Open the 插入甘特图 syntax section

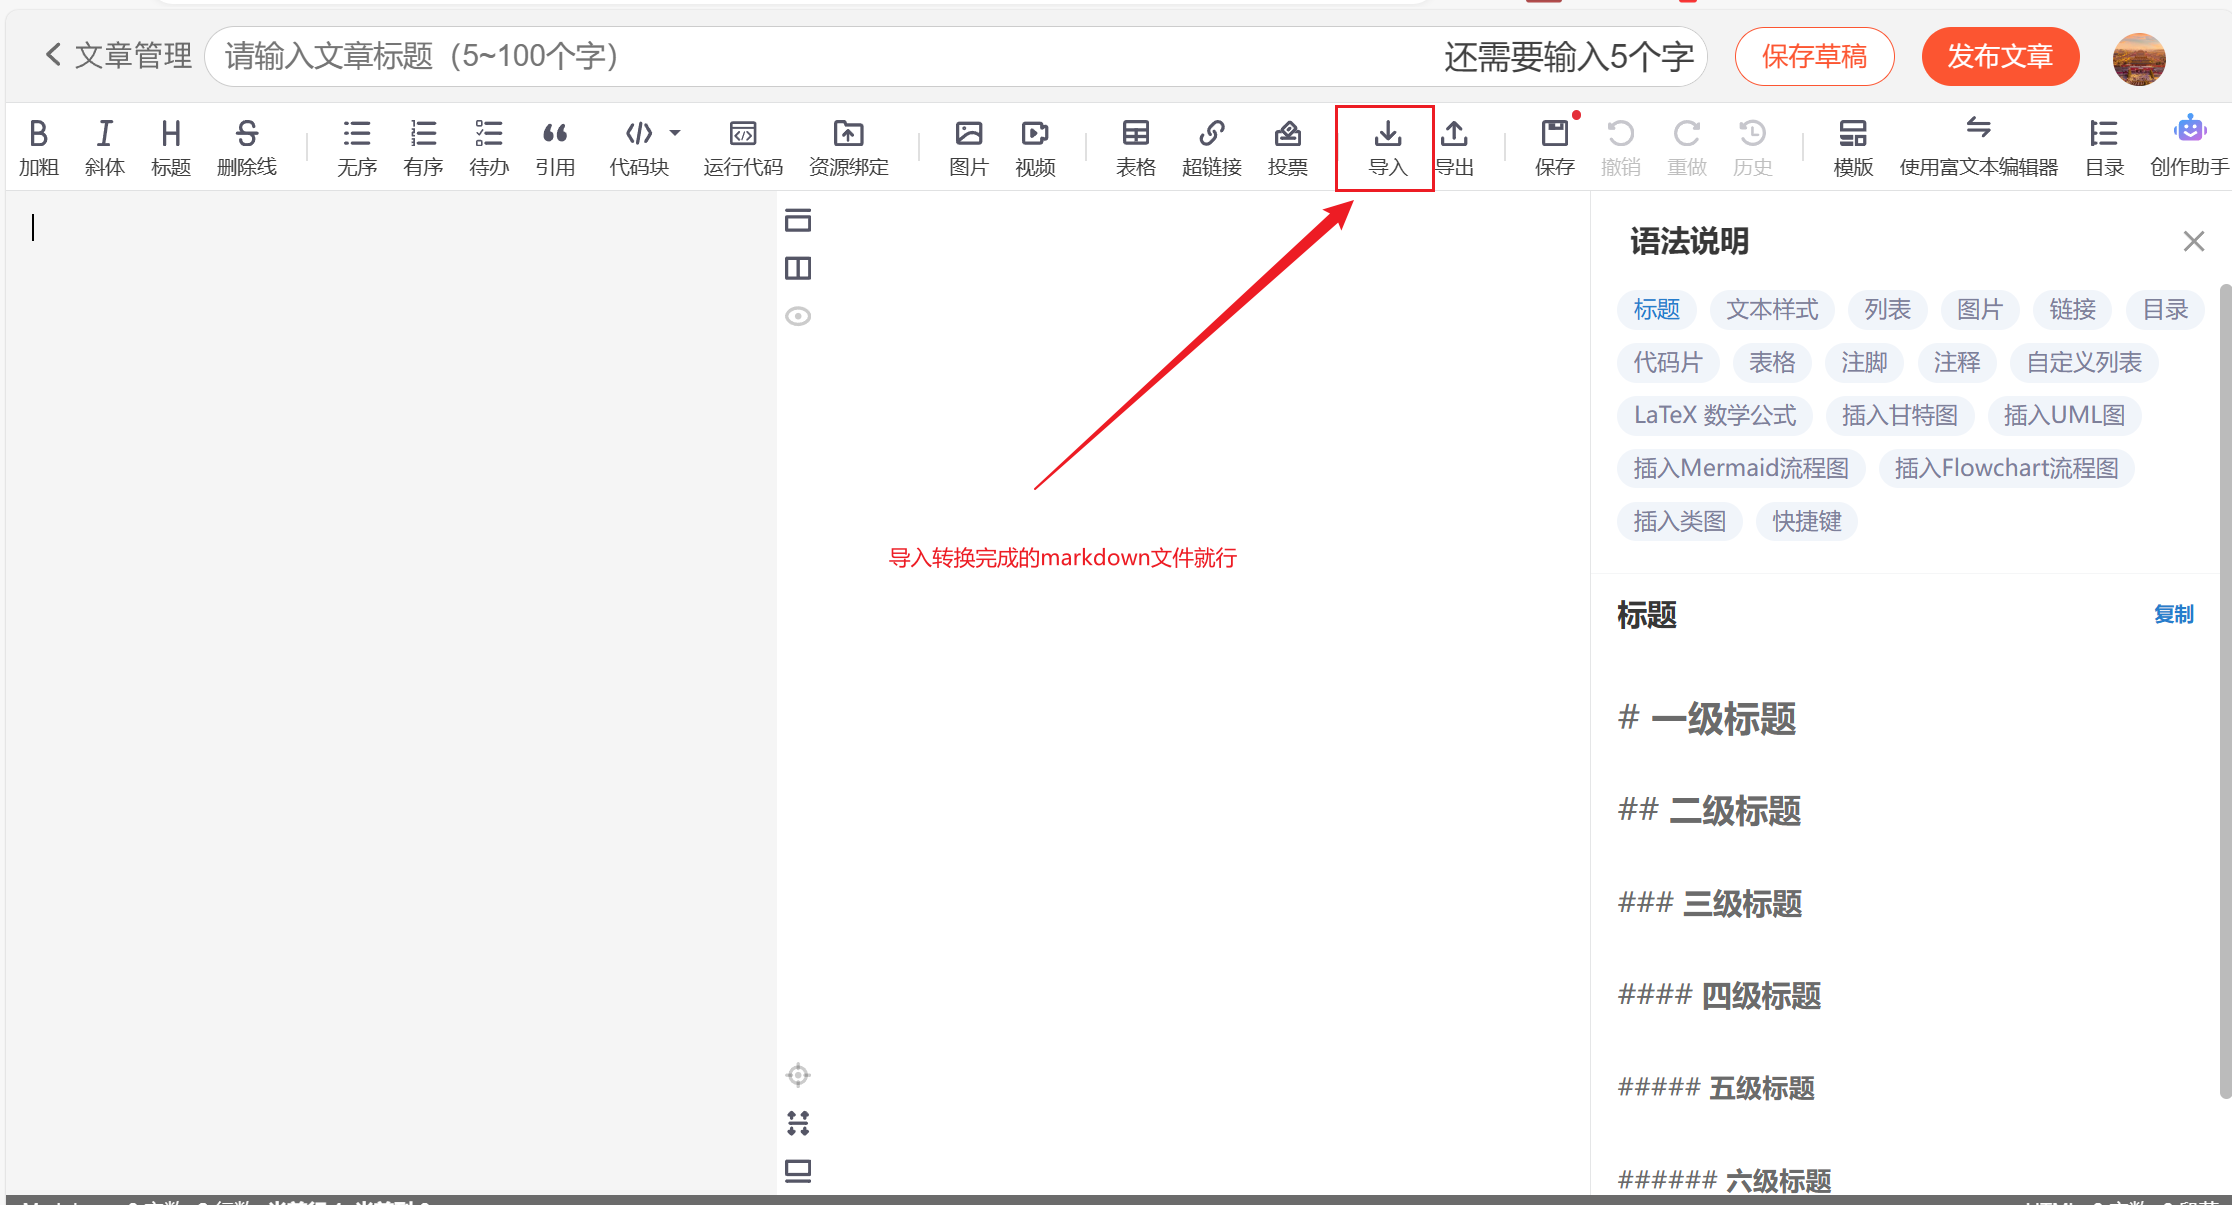[1899, 415]
